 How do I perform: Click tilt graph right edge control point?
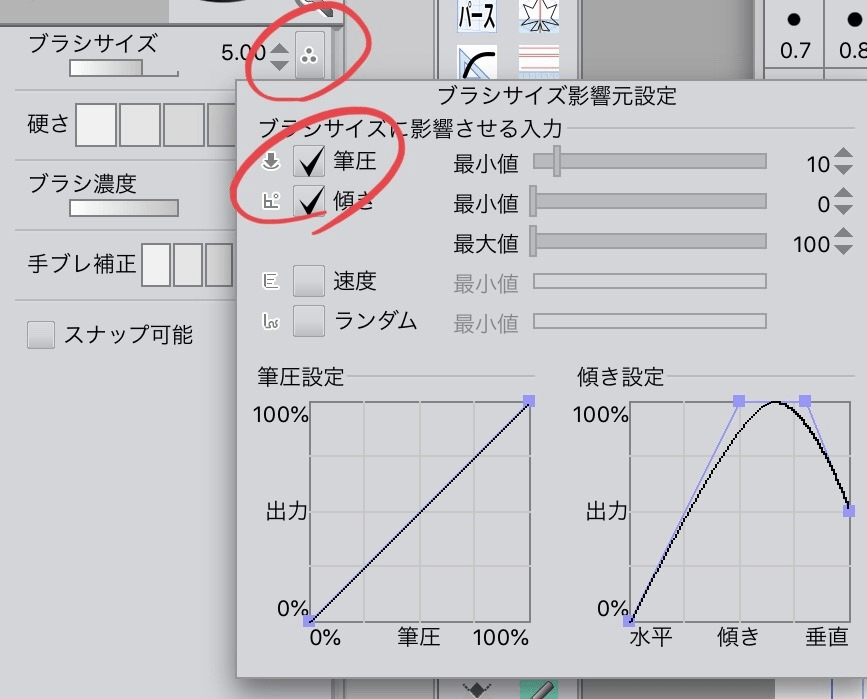[x=849, y=511]
